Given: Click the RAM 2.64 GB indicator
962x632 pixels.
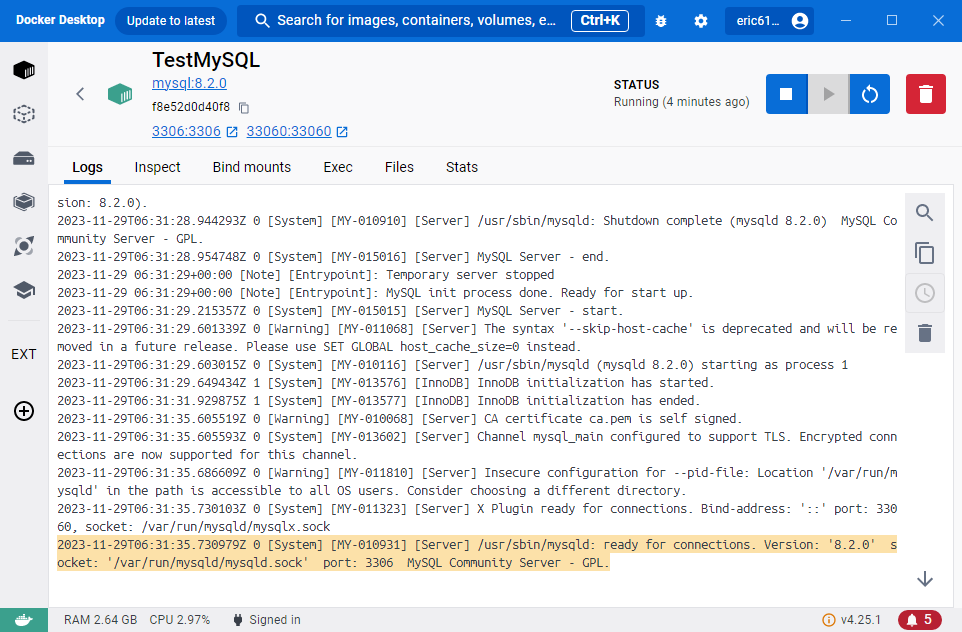Looking at the screenshot, I should coord(101,620).
